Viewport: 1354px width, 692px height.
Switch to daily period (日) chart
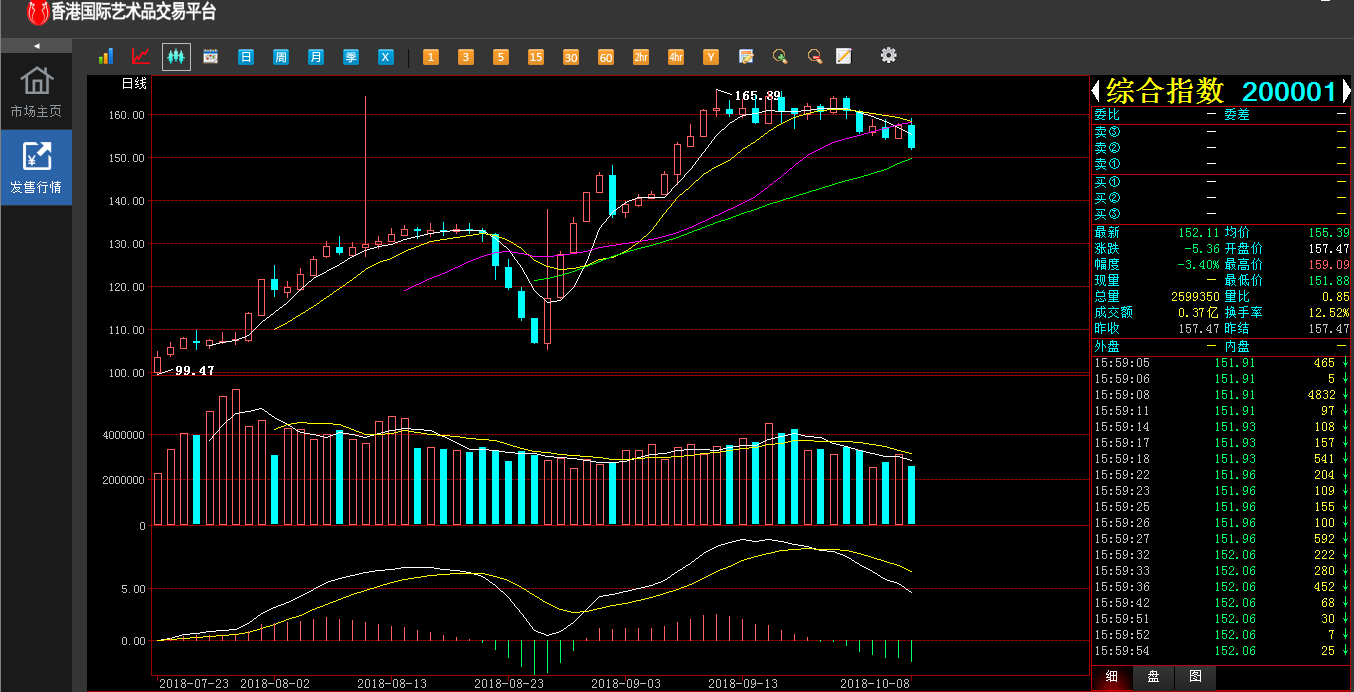click(x=246, y=57)
